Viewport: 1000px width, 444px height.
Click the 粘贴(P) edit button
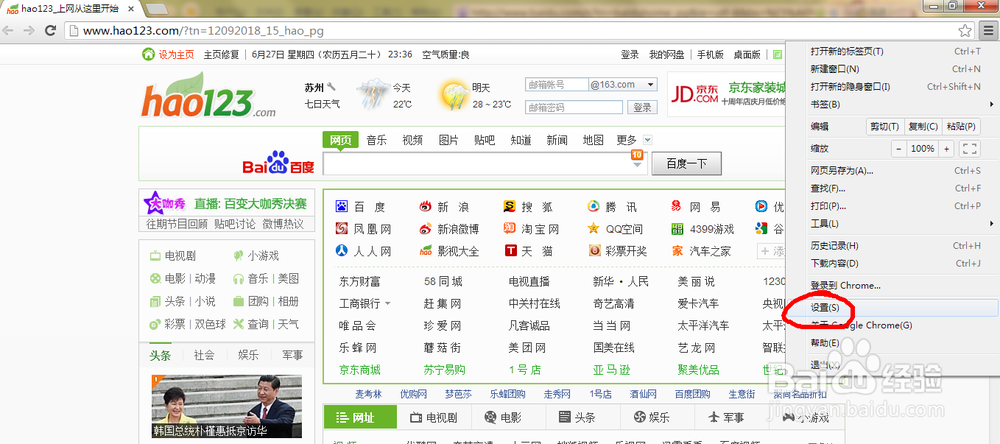pyautogui.click(x=961, y=127)
